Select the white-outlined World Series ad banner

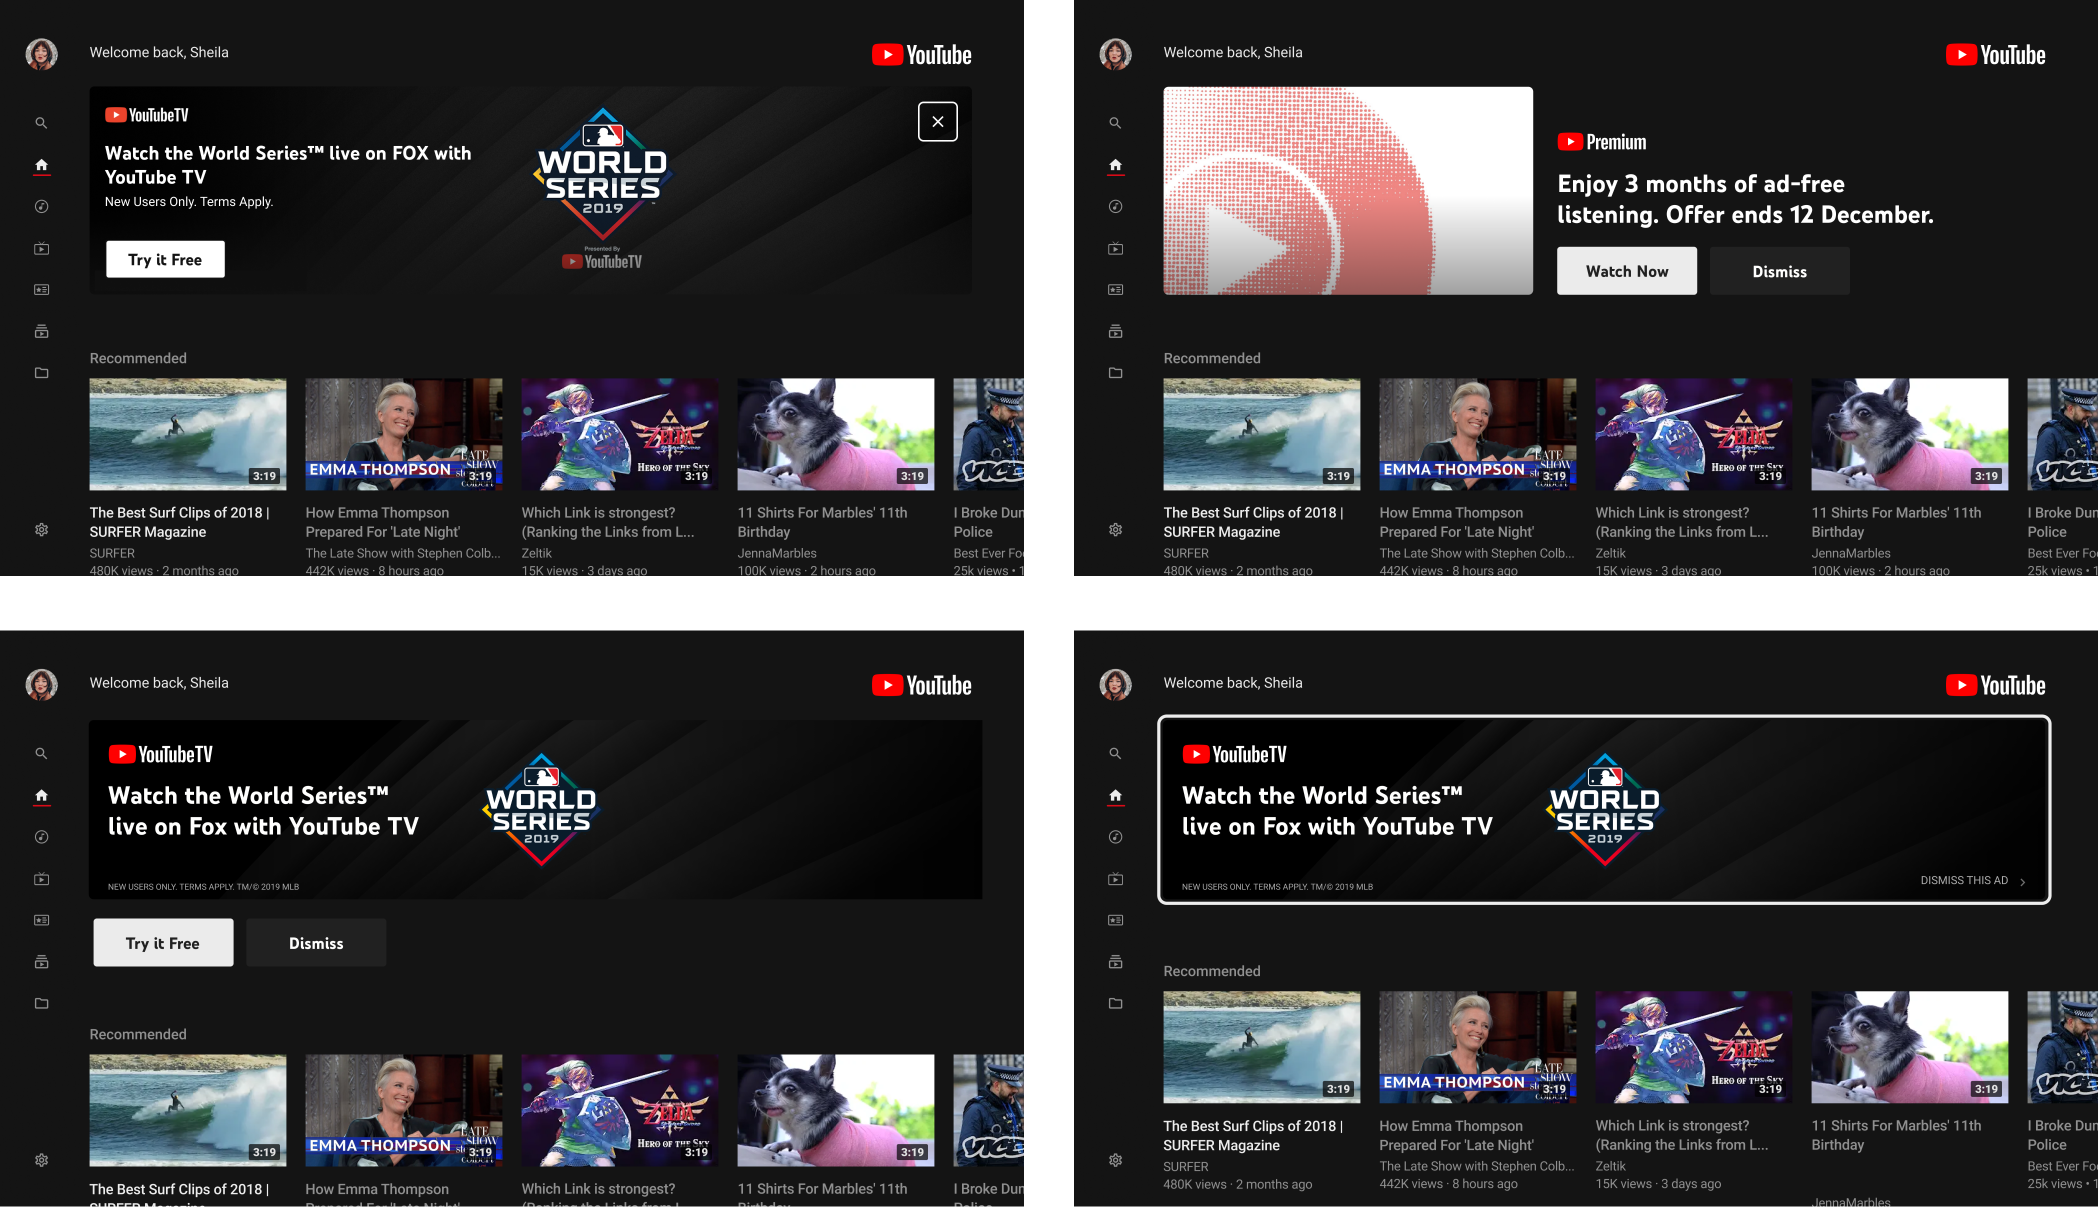point(1604,810)
